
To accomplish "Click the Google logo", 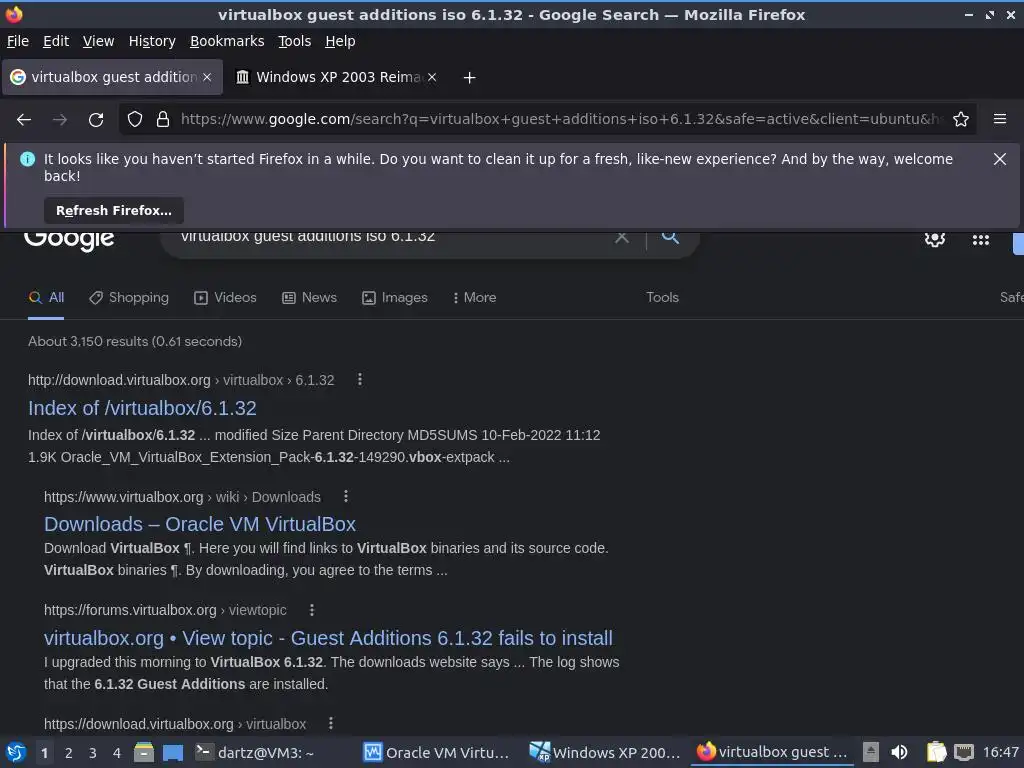I will (x=69, y=240).
